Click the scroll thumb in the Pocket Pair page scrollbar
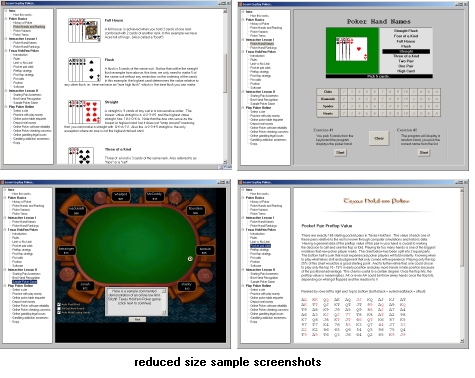 [x=462, y=230]
